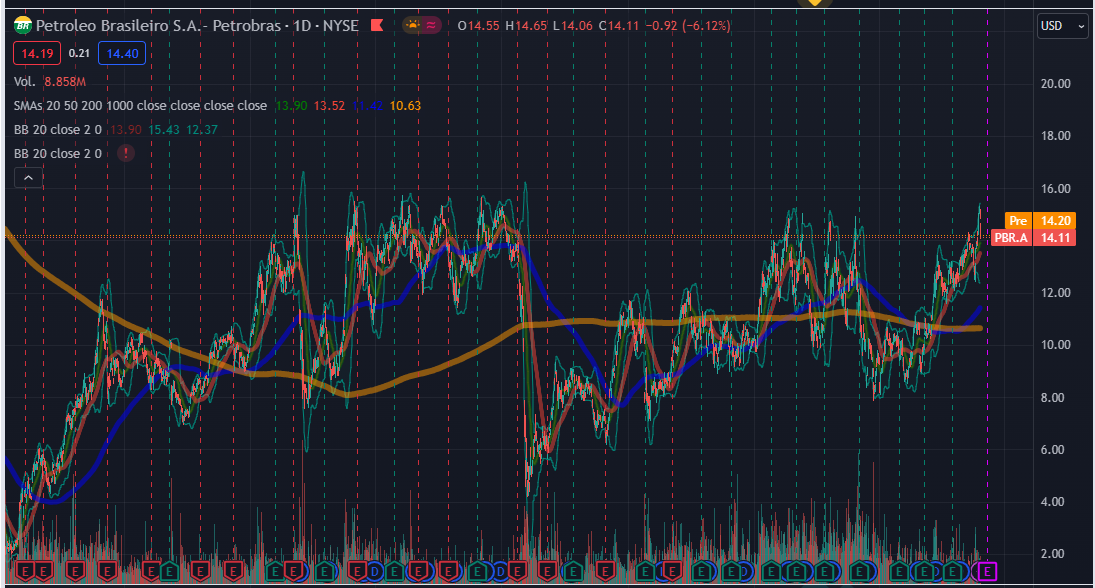This screenshot has height=588, width=1095.
Task: Click the red flag icon next to NYSE
Action: [377, 26]
